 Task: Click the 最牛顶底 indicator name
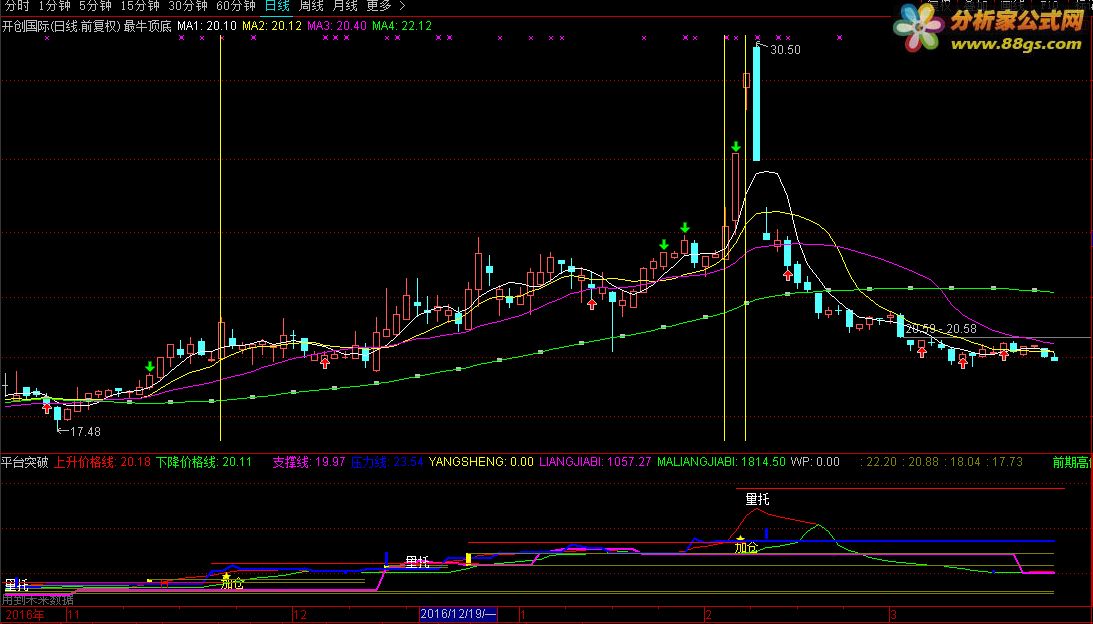pyautogui.click(x=148, y=26)
